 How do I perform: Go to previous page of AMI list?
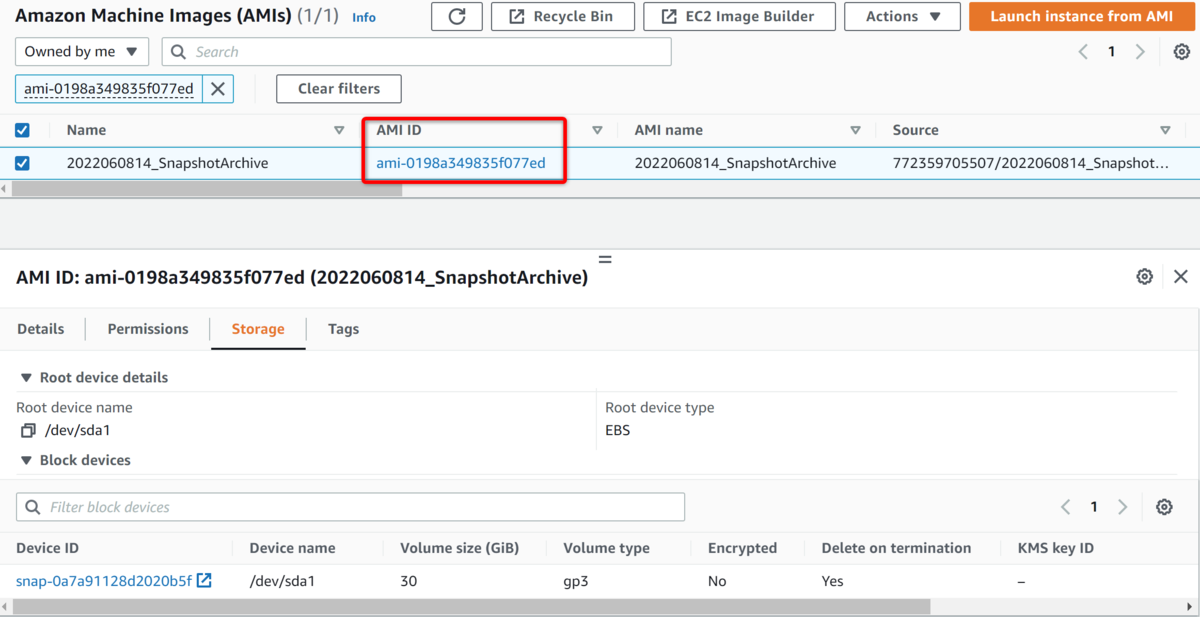[x=1083, y=52]
